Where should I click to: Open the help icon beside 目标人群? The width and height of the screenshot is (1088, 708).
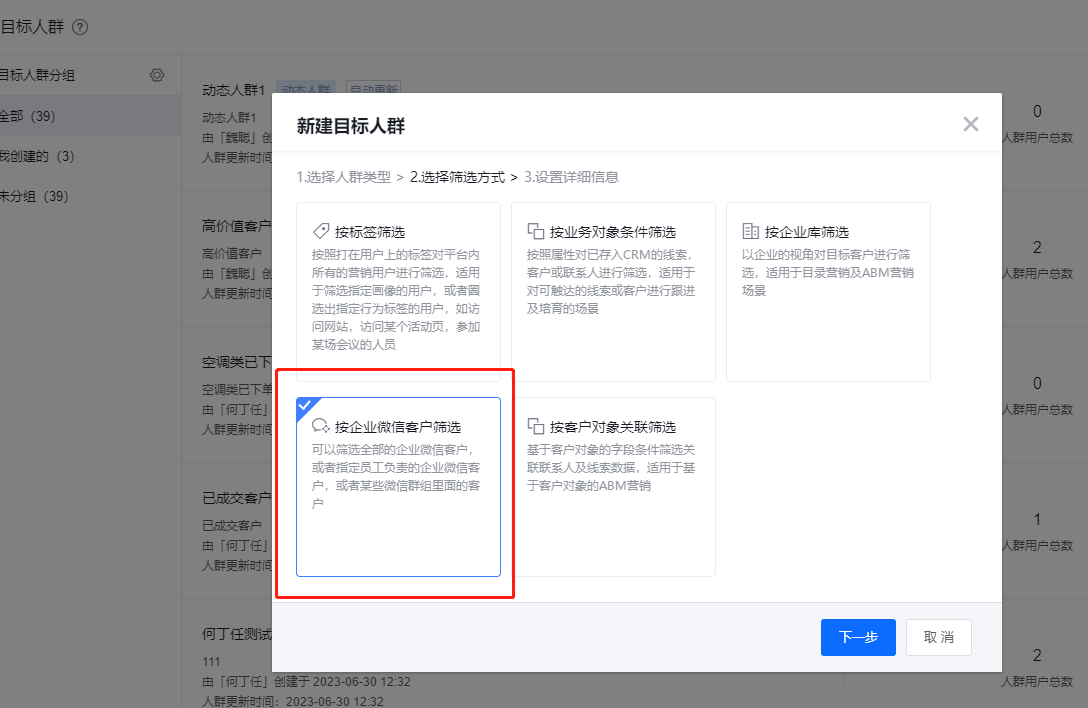pyautogui.click(x=80, y=27)
